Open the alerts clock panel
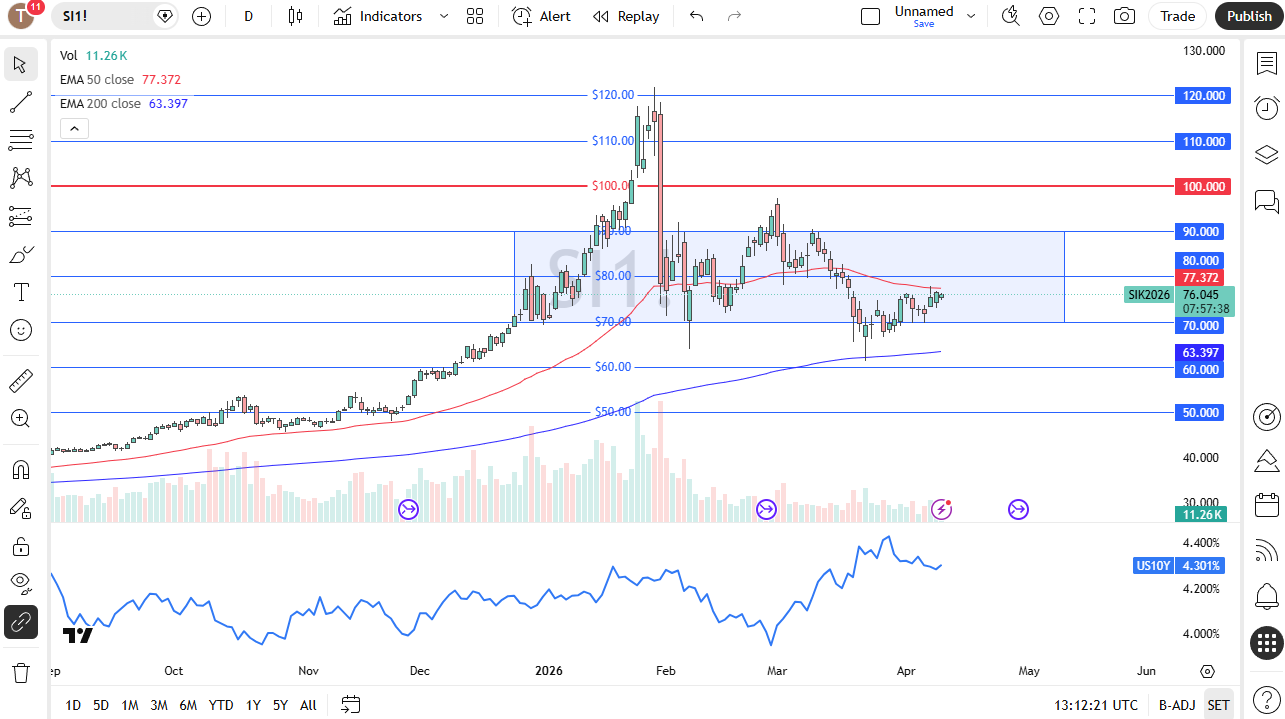 point(1267,108)
